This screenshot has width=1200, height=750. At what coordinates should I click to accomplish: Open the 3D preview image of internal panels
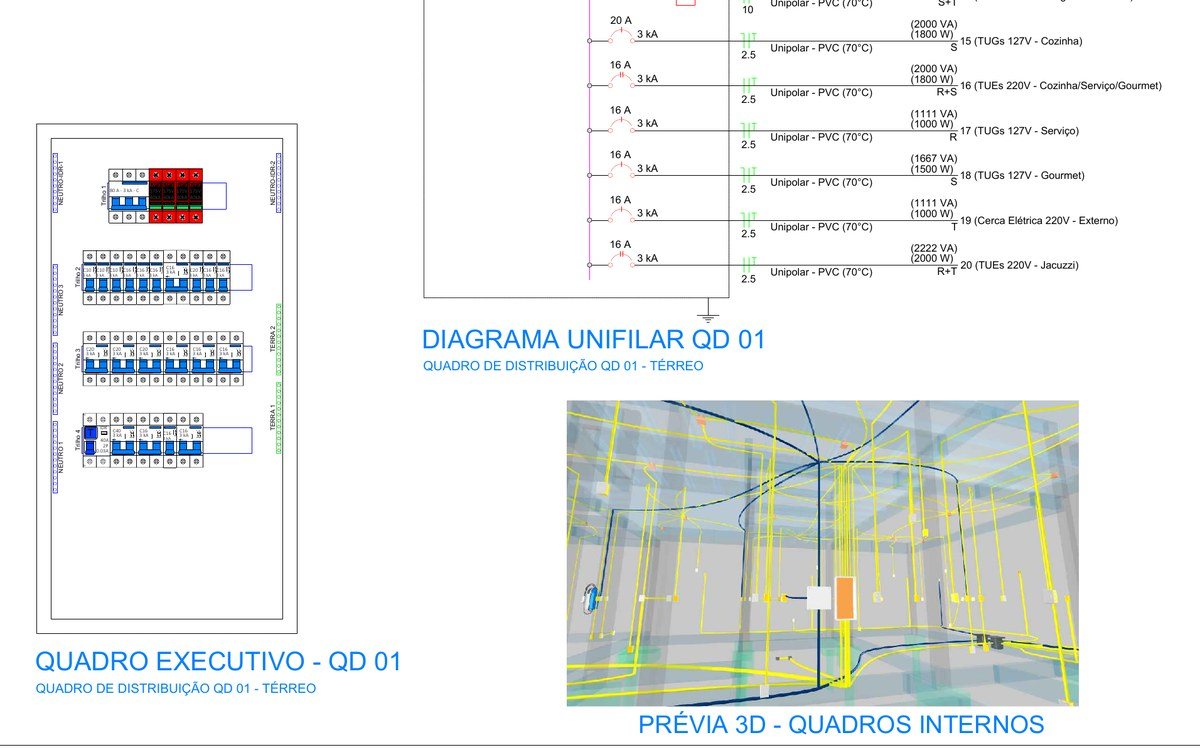(x=823, y=553)
